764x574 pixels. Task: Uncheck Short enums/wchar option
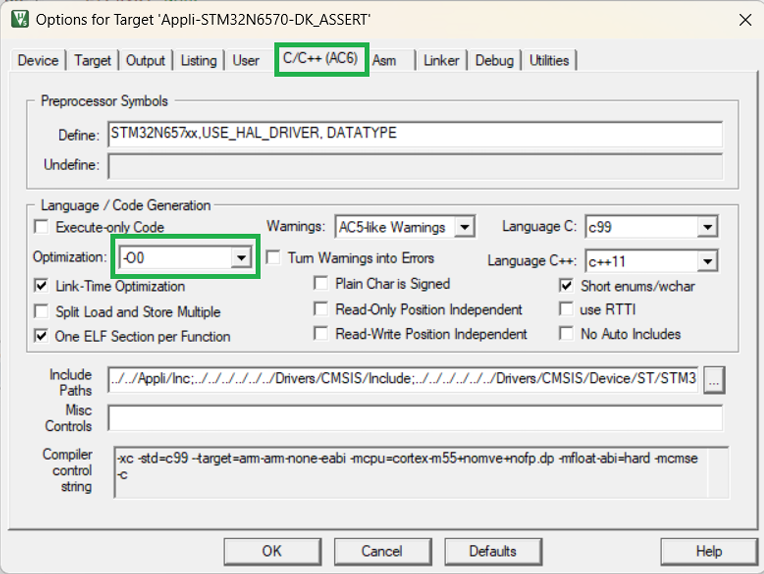point(566,286)
